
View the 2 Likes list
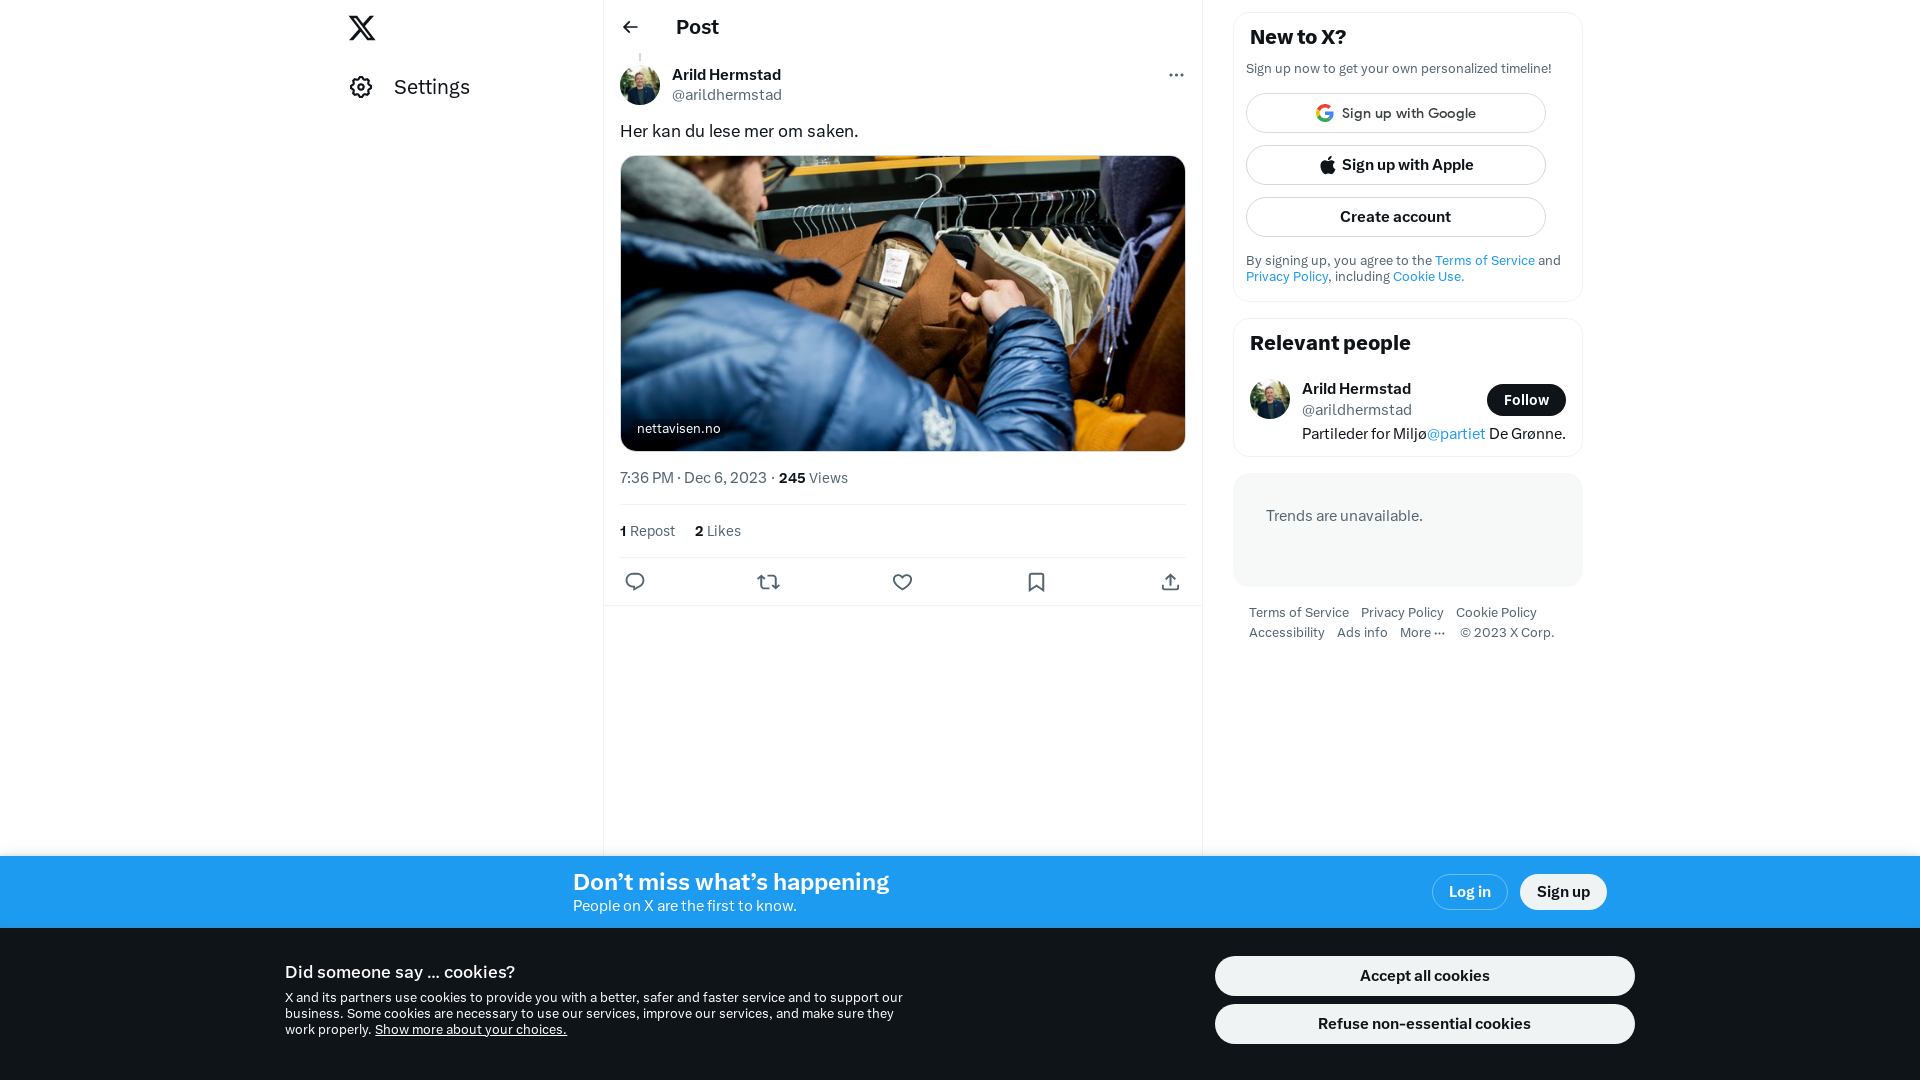(x=718, y=531)
